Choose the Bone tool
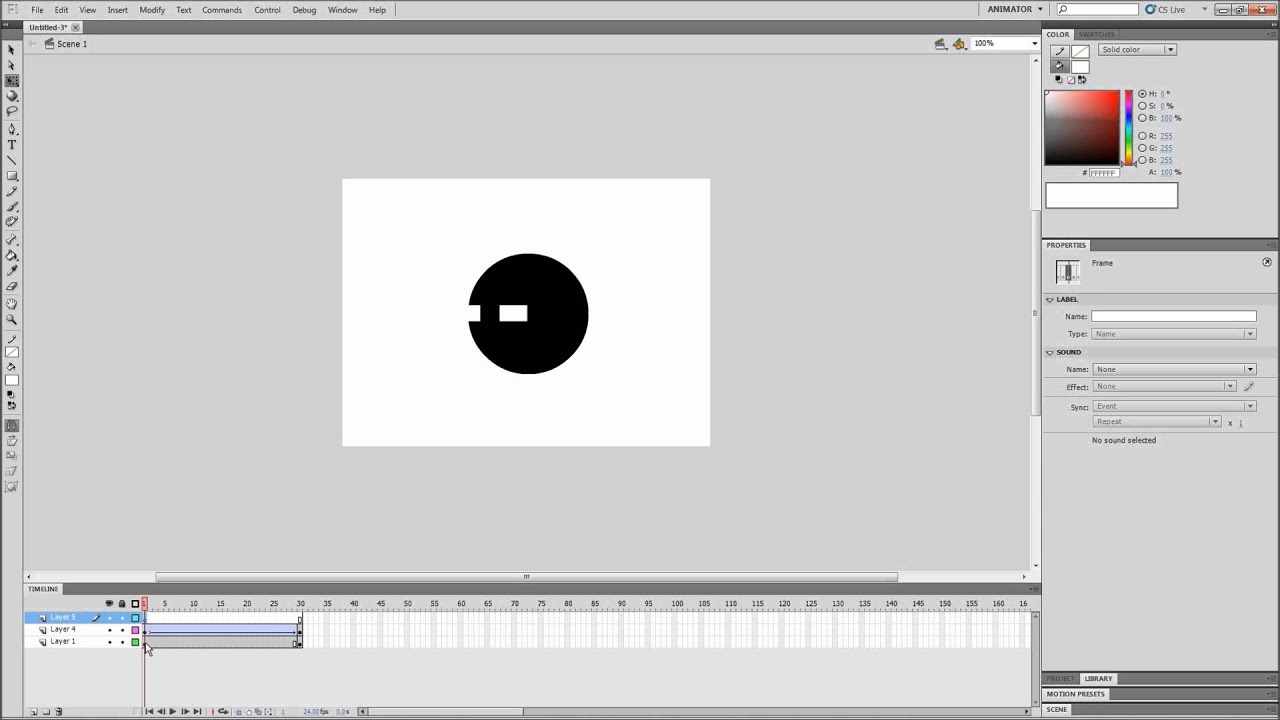1280x720 pixels. point(12,241)
